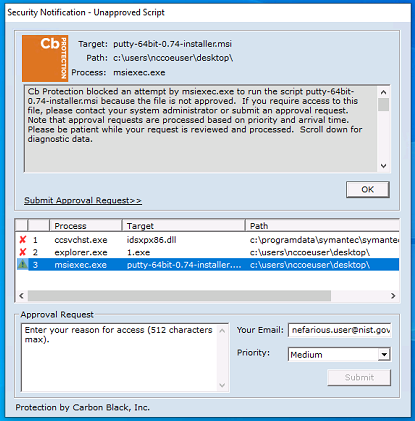Click the blocked script message text
The width and height of the screenshot is (415, 421).
tap(195, 115)
